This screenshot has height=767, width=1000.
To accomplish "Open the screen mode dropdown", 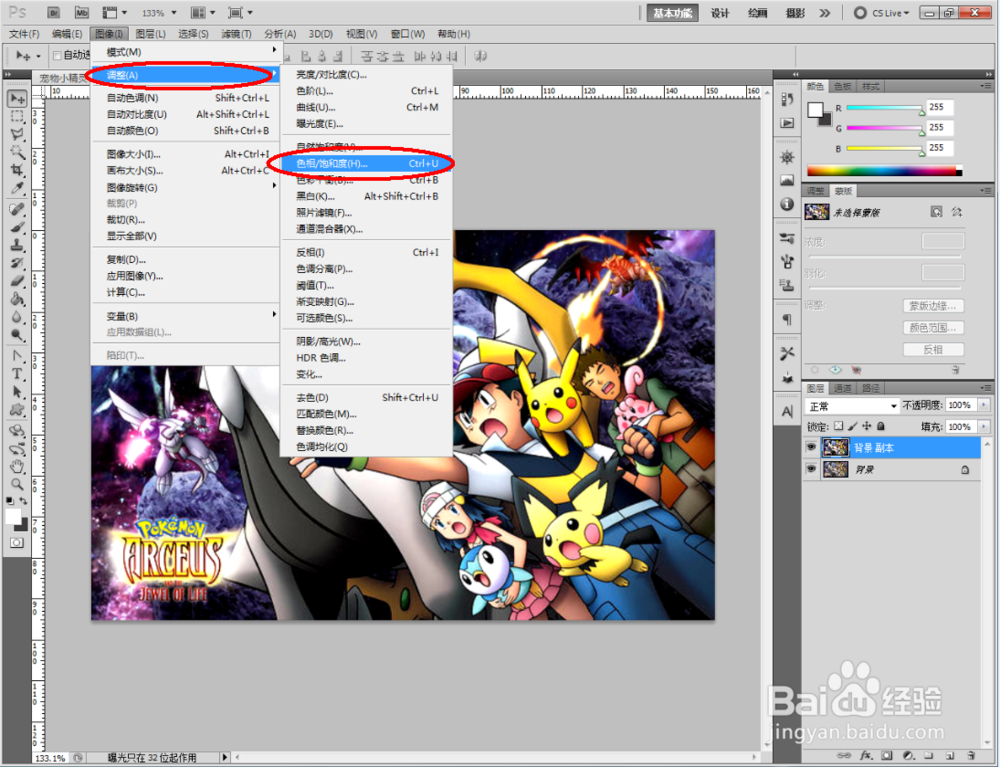I will [x=240, y=12].
